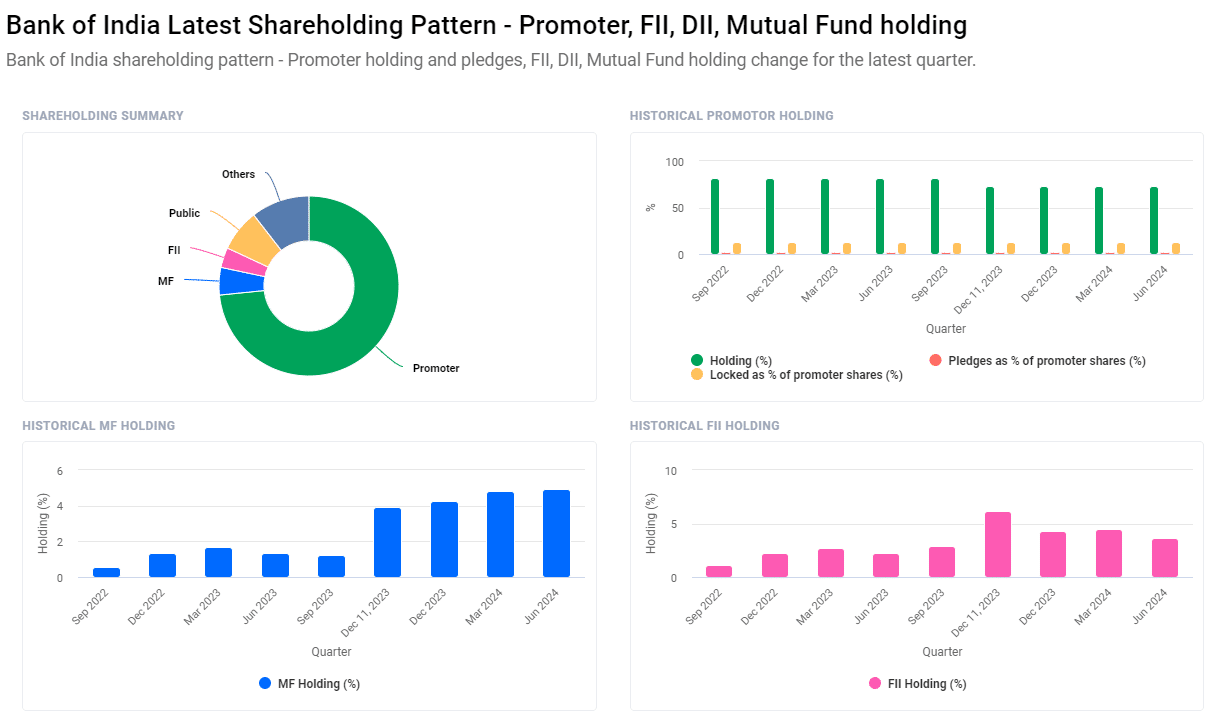Click the subtitle describing promoter holding and pledges
1216x716 pixels.
click(491, 60)
